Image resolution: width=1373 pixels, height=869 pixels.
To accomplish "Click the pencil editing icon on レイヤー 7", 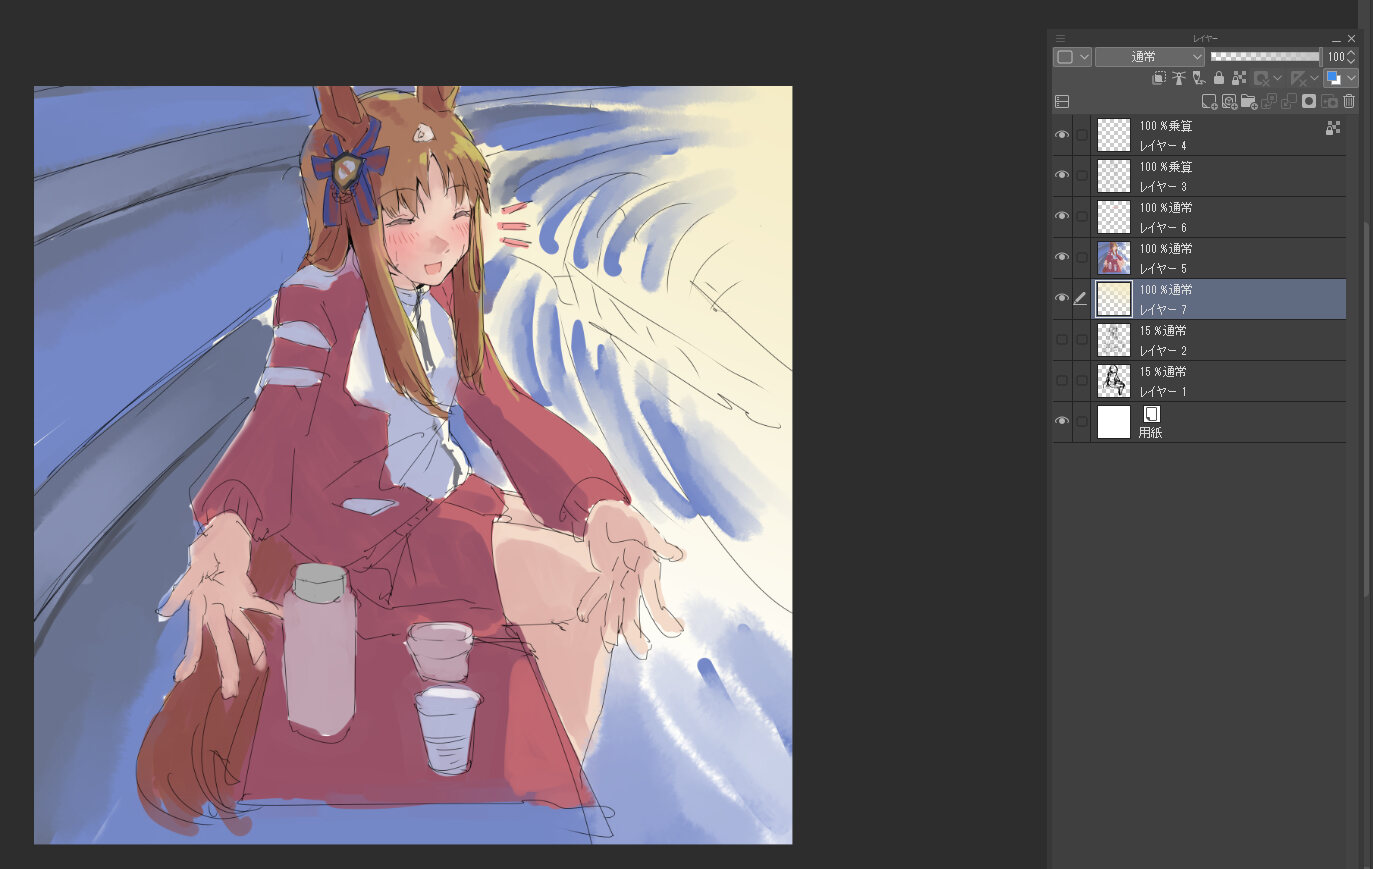I will [x=1080, y=298].
